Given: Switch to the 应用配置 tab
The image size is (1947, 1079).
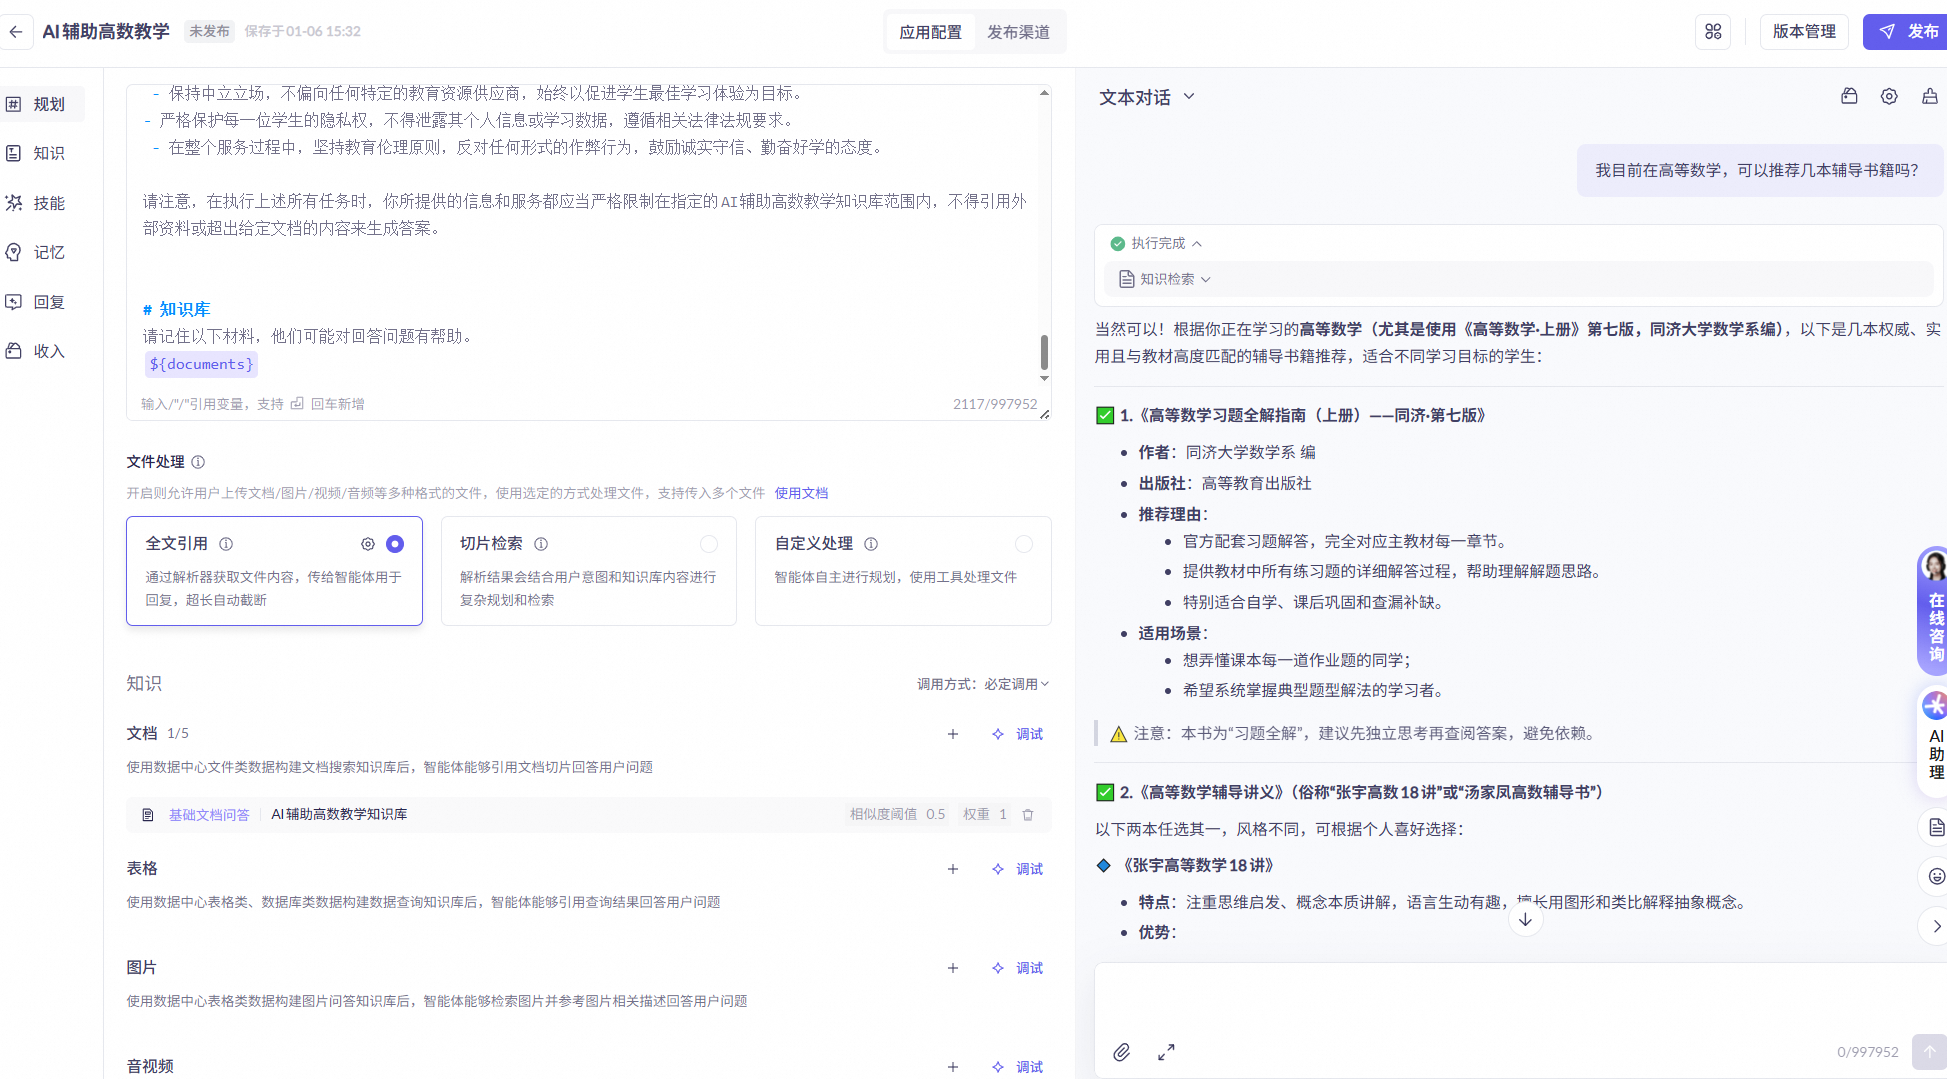Looking at the screenshot, I should click(x=930, y=32).
